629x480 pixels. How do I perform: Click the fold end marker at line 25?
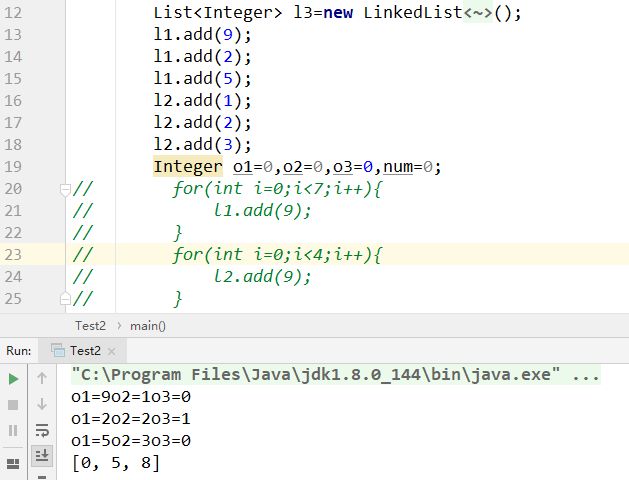click(x=65, y=299)
